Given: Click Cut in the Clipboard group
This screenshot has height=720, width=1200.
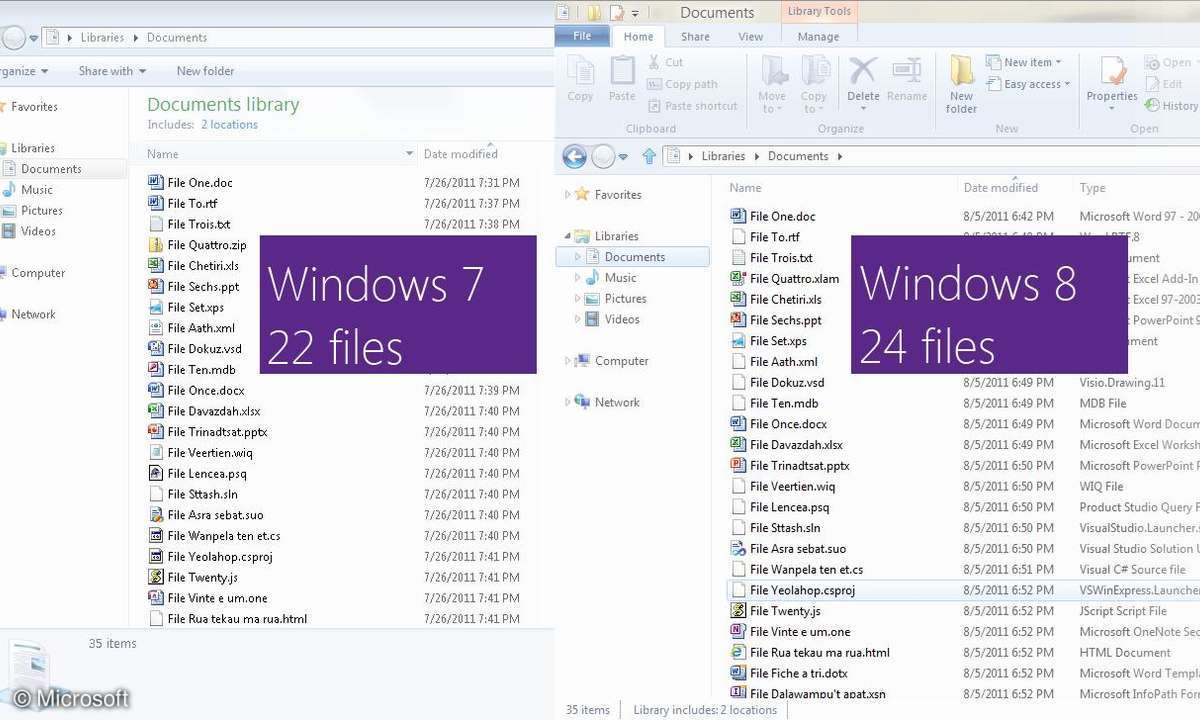Looking at the screenshot, I should click(x=665, y=62).
